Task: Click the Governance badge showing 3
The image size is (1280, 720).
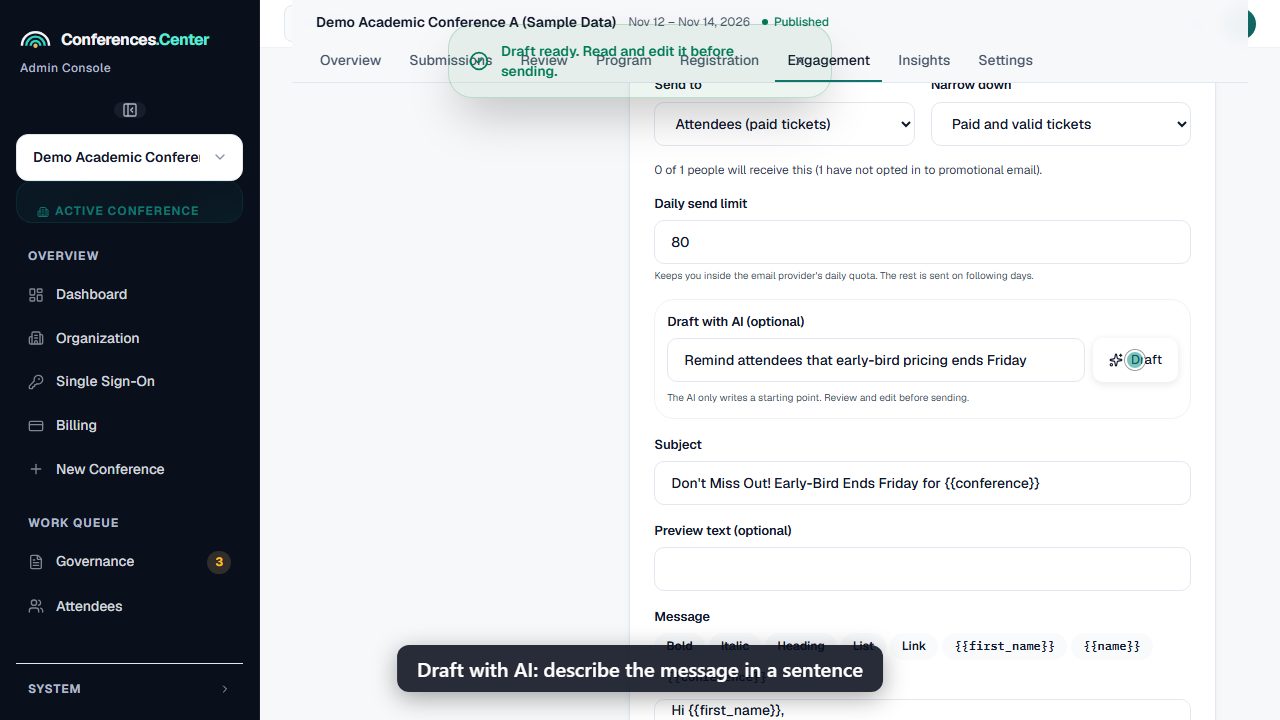Action: [219, 562]
